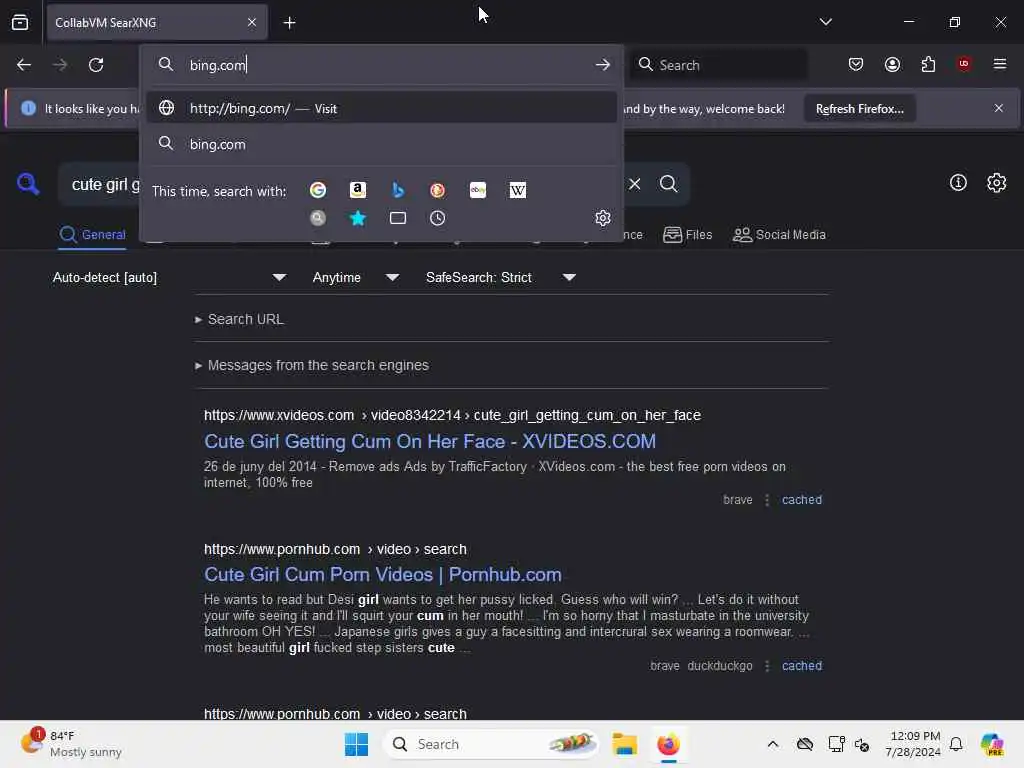Select the bing.com search suggestion
This screenshot has height=768, width=1024.
point(382,144)
